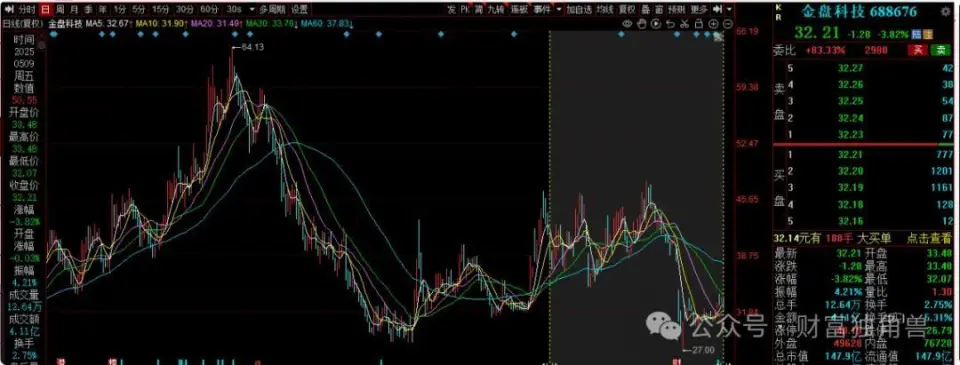960x365 pixels.
Task: Click the 64.13 high price label on chart
Action: [x=252, y=47]
